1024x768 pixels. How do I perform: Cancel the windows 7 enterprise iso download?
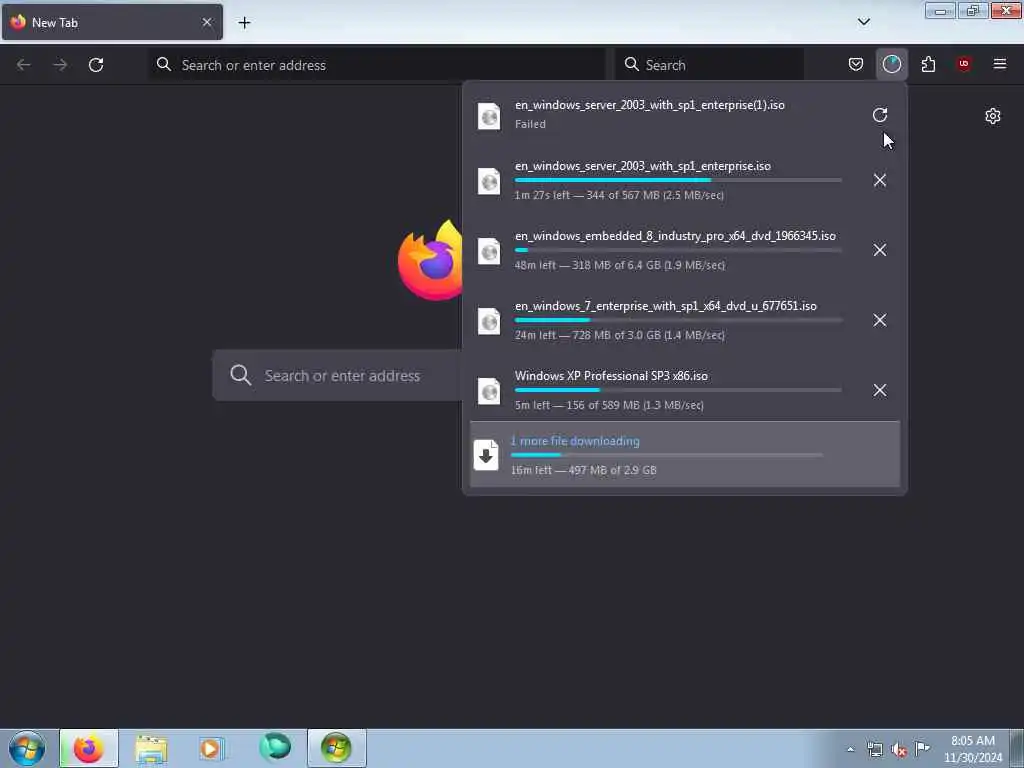tap(880, 320)
